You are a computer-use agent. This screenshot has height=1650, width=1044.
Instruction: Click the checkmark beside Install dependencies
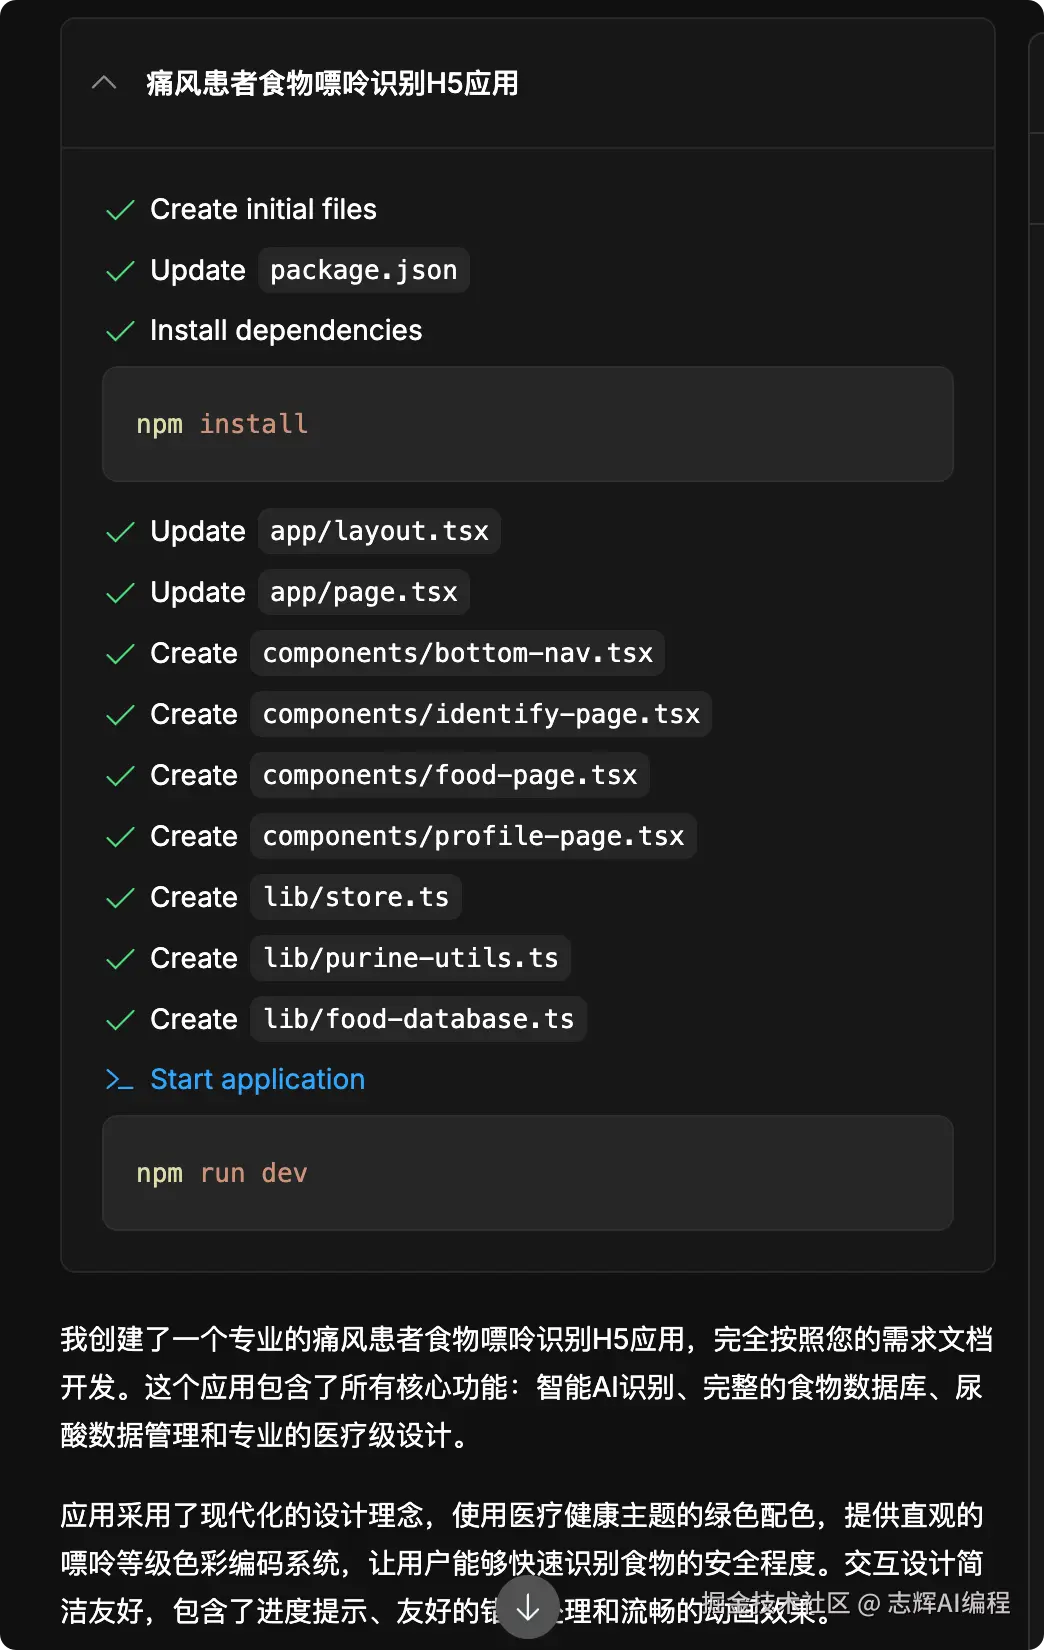point(120,331)
